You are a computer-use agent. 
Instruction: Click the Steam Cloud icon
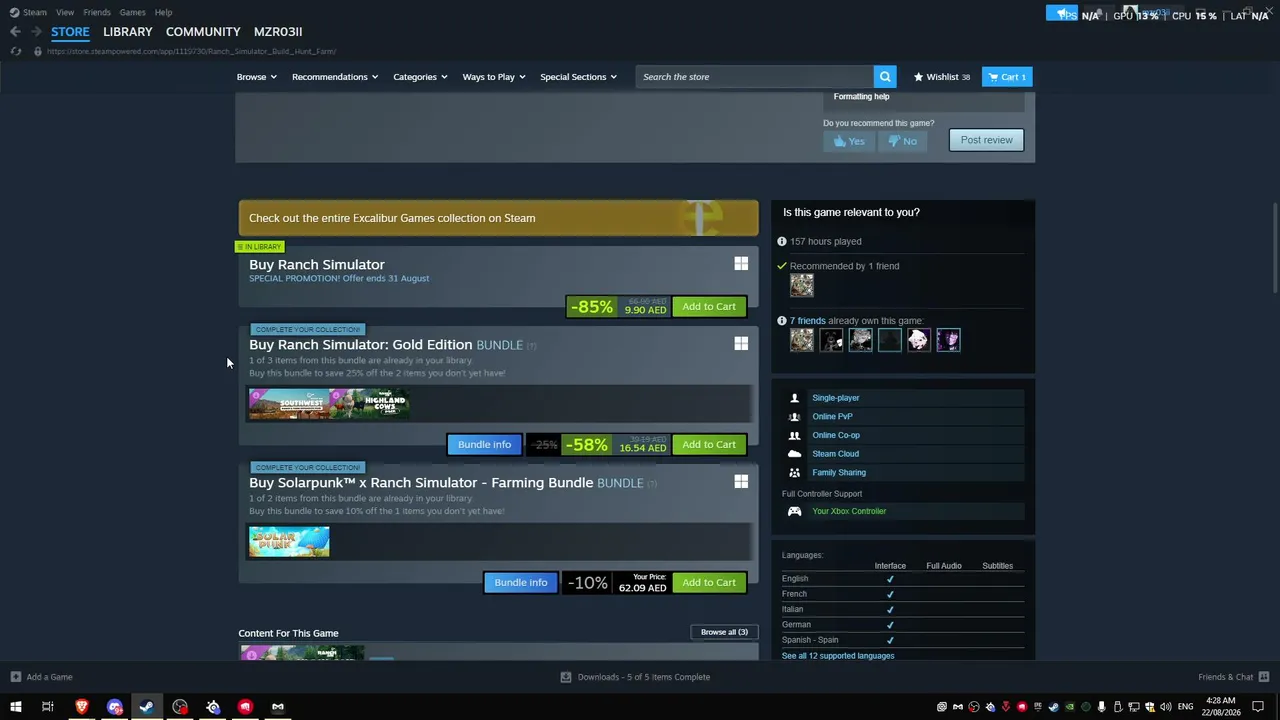point(794,454)
